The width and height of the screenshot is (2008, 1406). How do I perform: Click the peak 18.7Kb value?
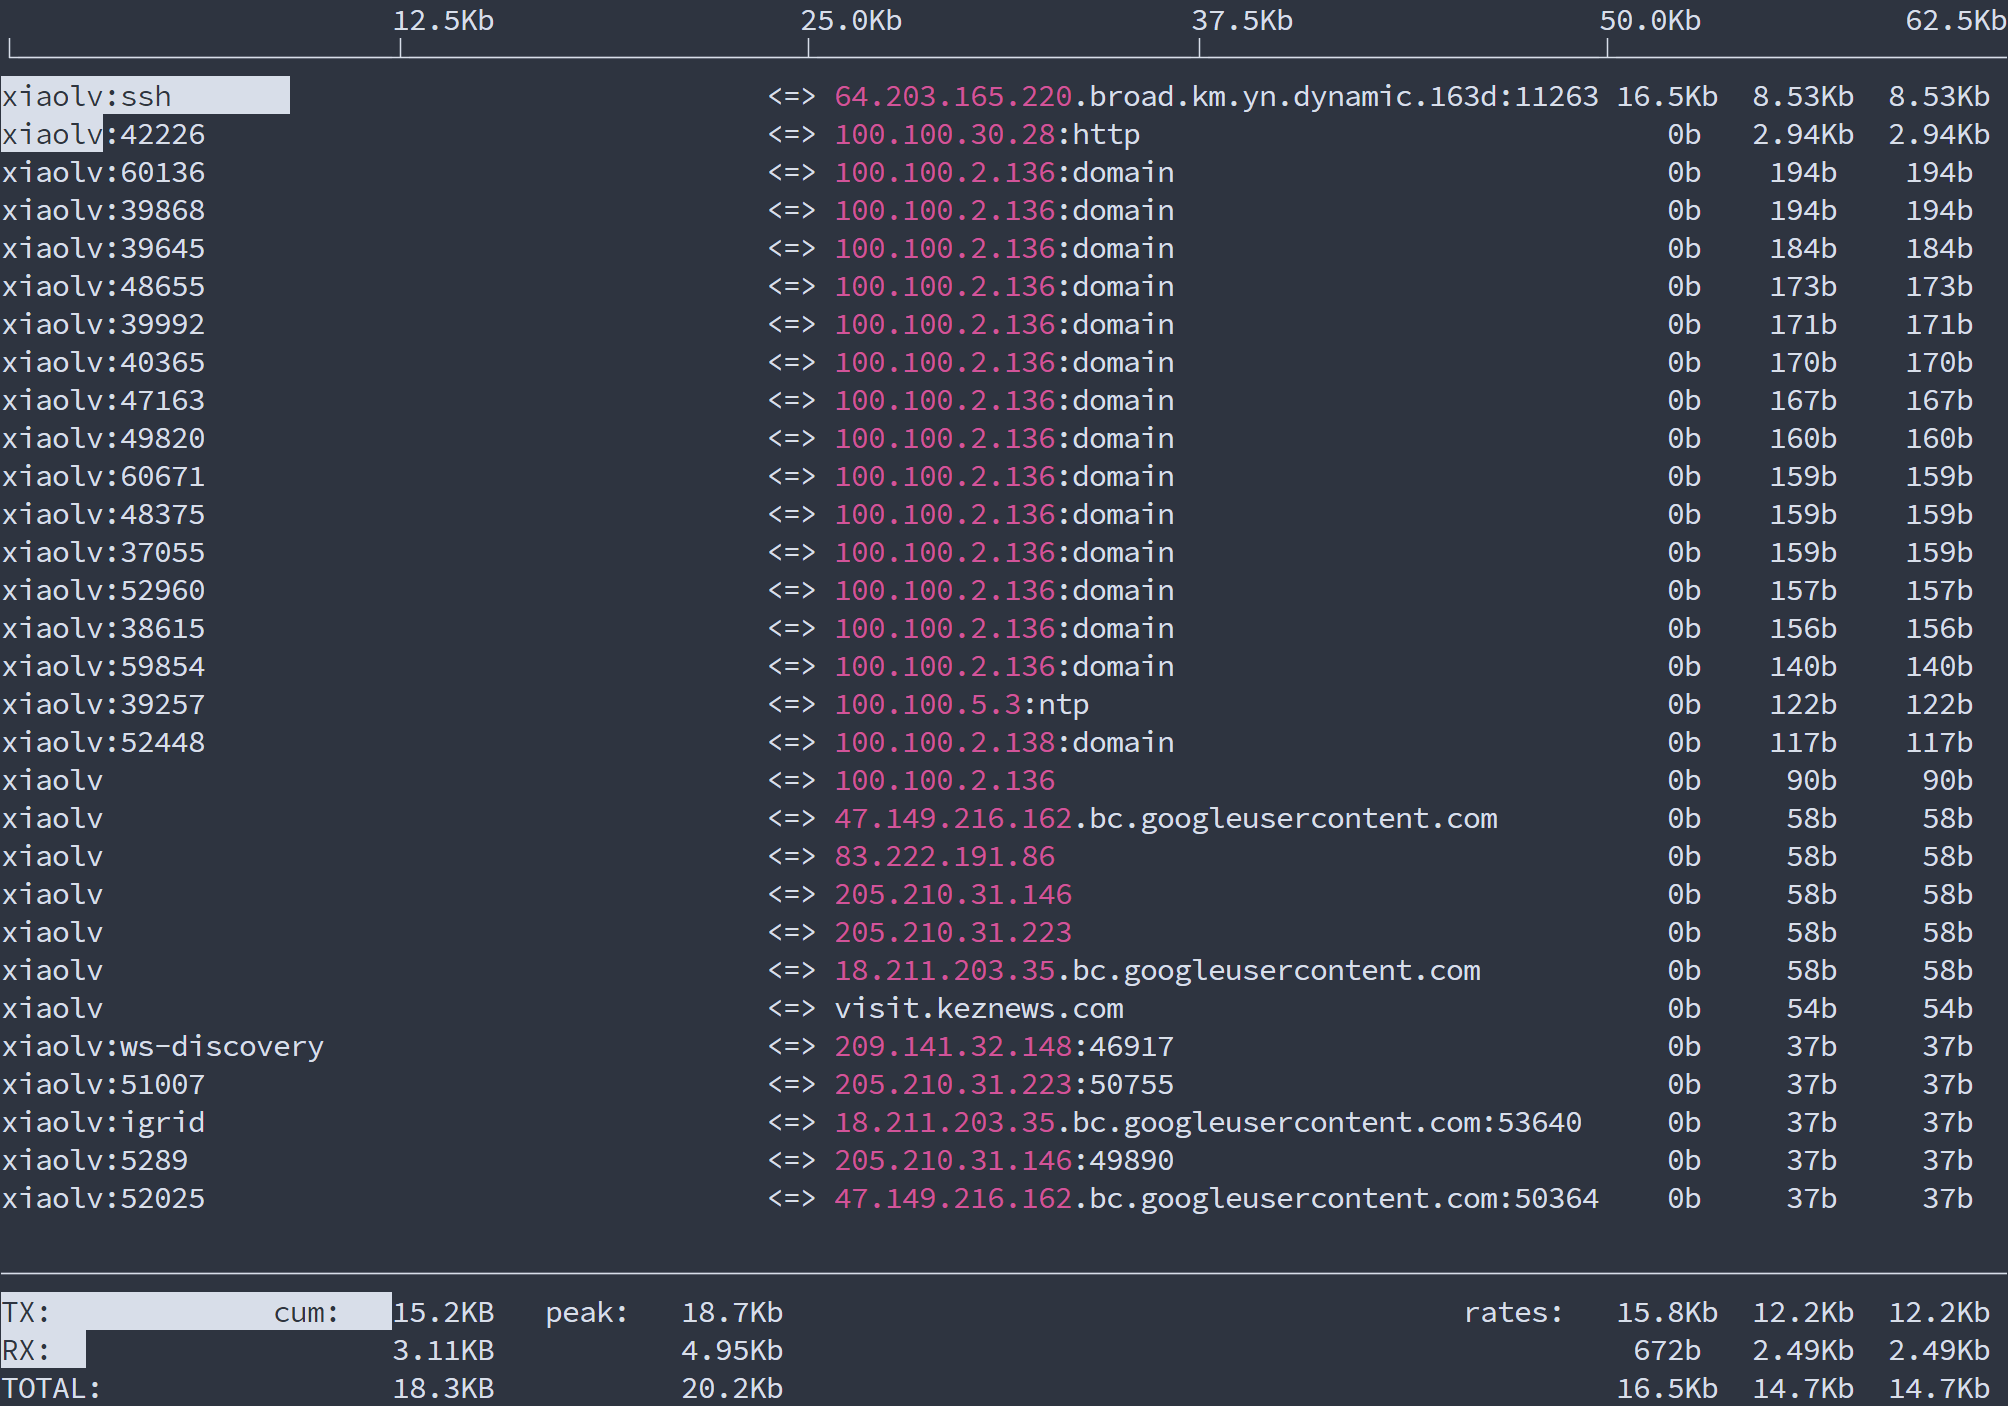732,1312
